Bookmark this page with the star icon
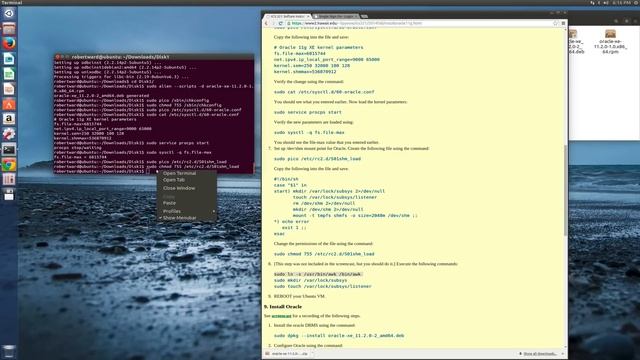The height and width of the screenshot is (360, 640). tap(555, 23)
